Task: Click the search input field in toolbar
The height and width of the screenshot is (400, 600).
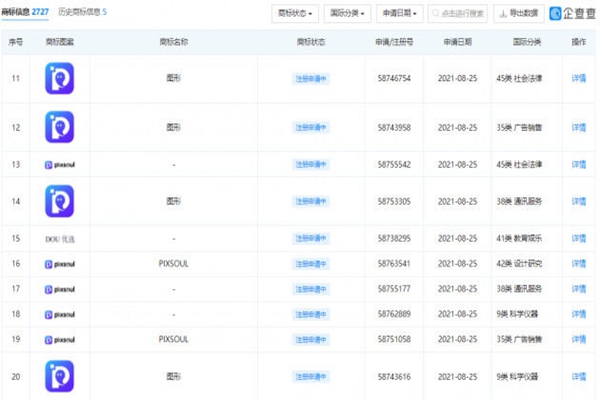Action: click(x=462, y=14)
